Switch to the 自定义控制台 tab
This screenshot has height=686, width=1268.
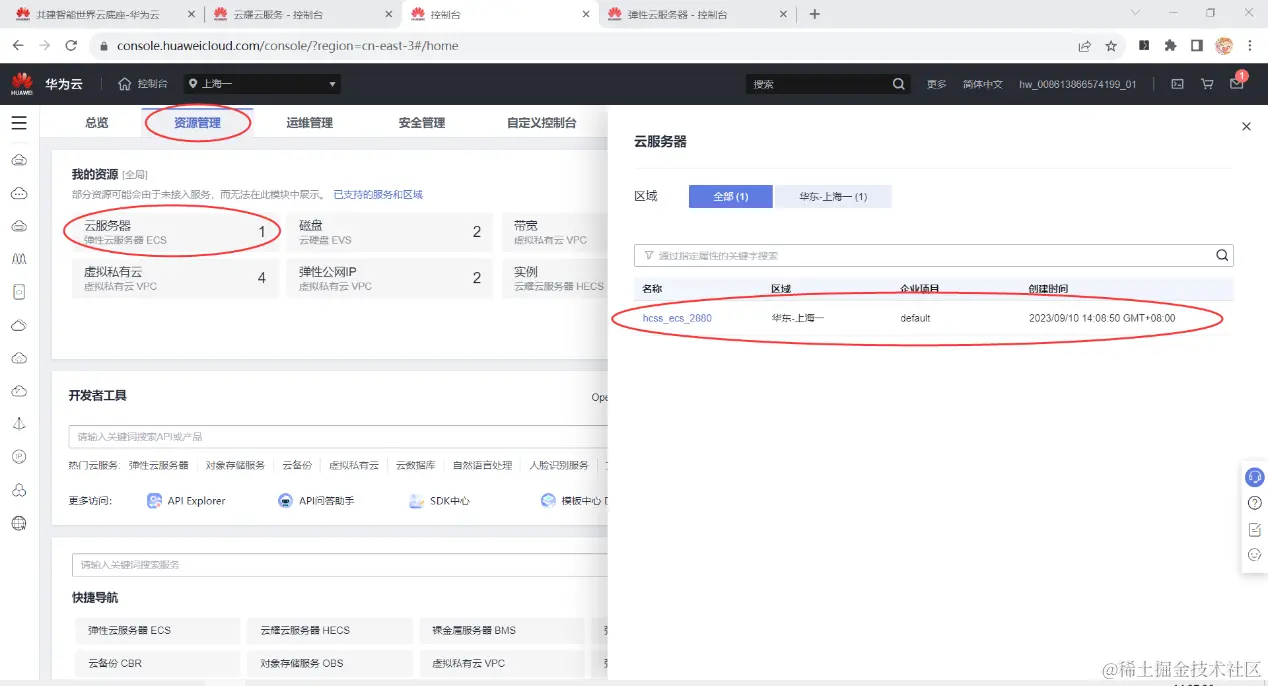point(541,123)
